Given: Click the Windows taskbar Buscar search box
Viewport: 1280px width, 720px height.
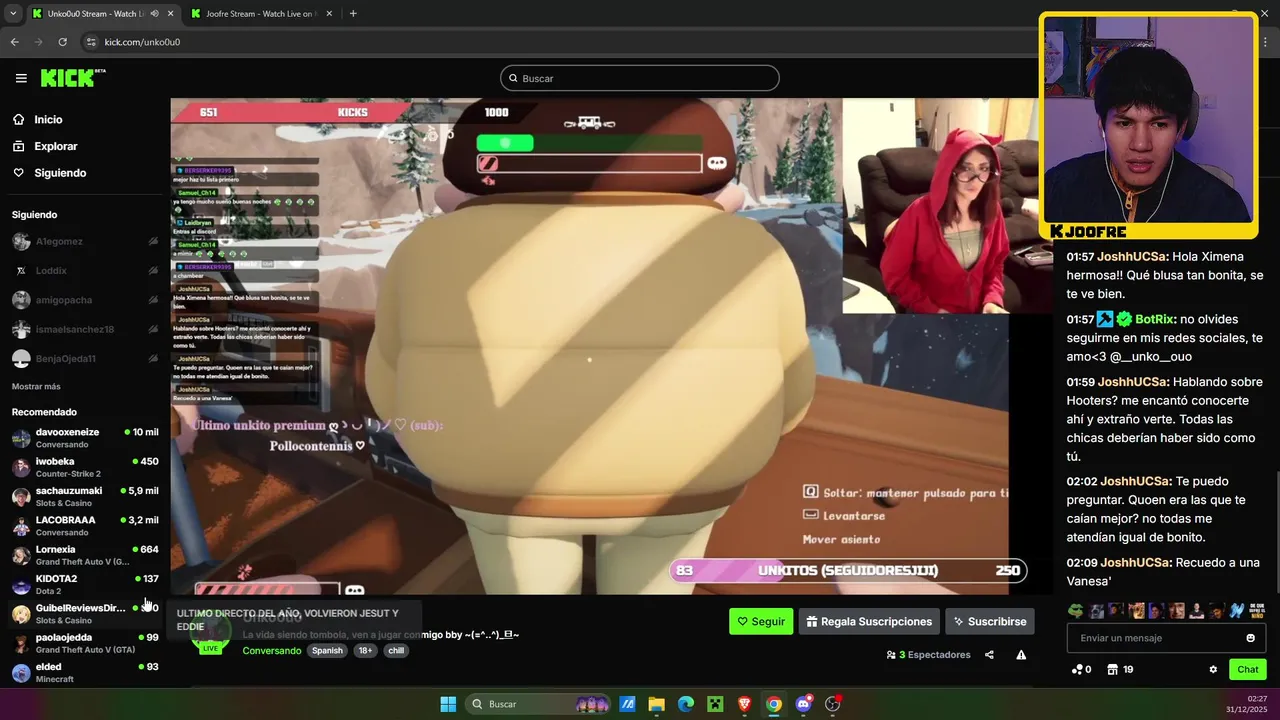Looking at the screenshot, I should click(540, 704).
